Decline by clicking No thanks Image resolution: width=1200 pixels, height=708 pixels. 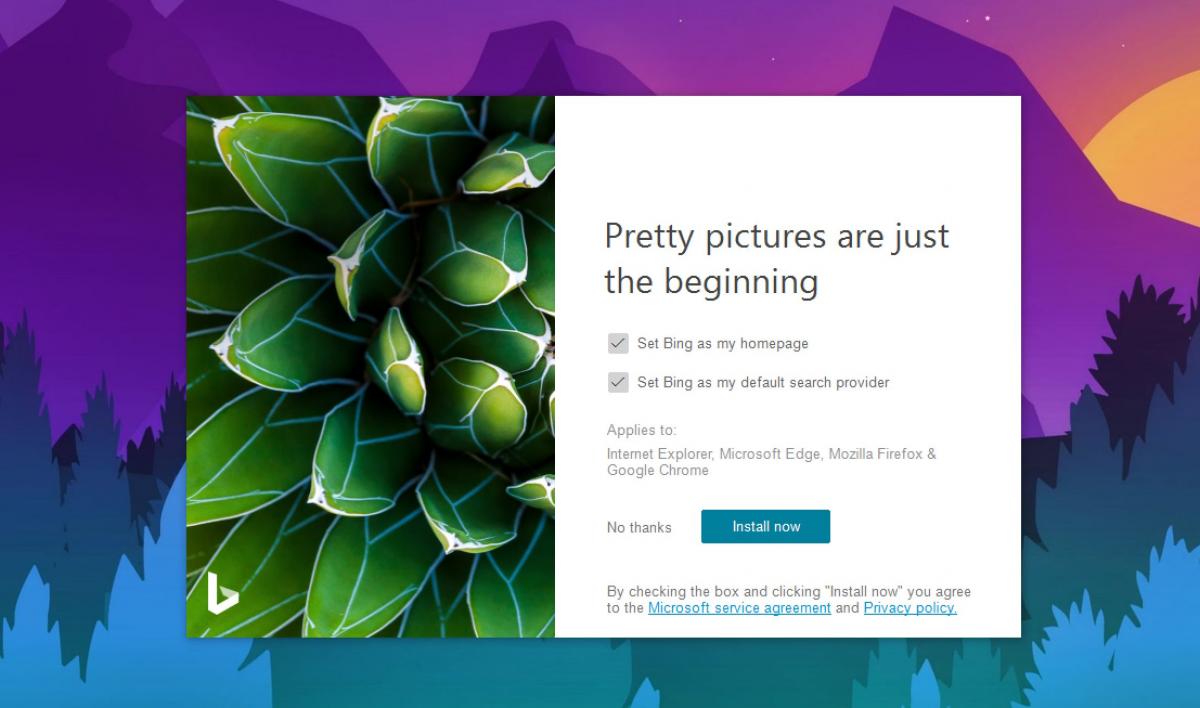point(639,527)
